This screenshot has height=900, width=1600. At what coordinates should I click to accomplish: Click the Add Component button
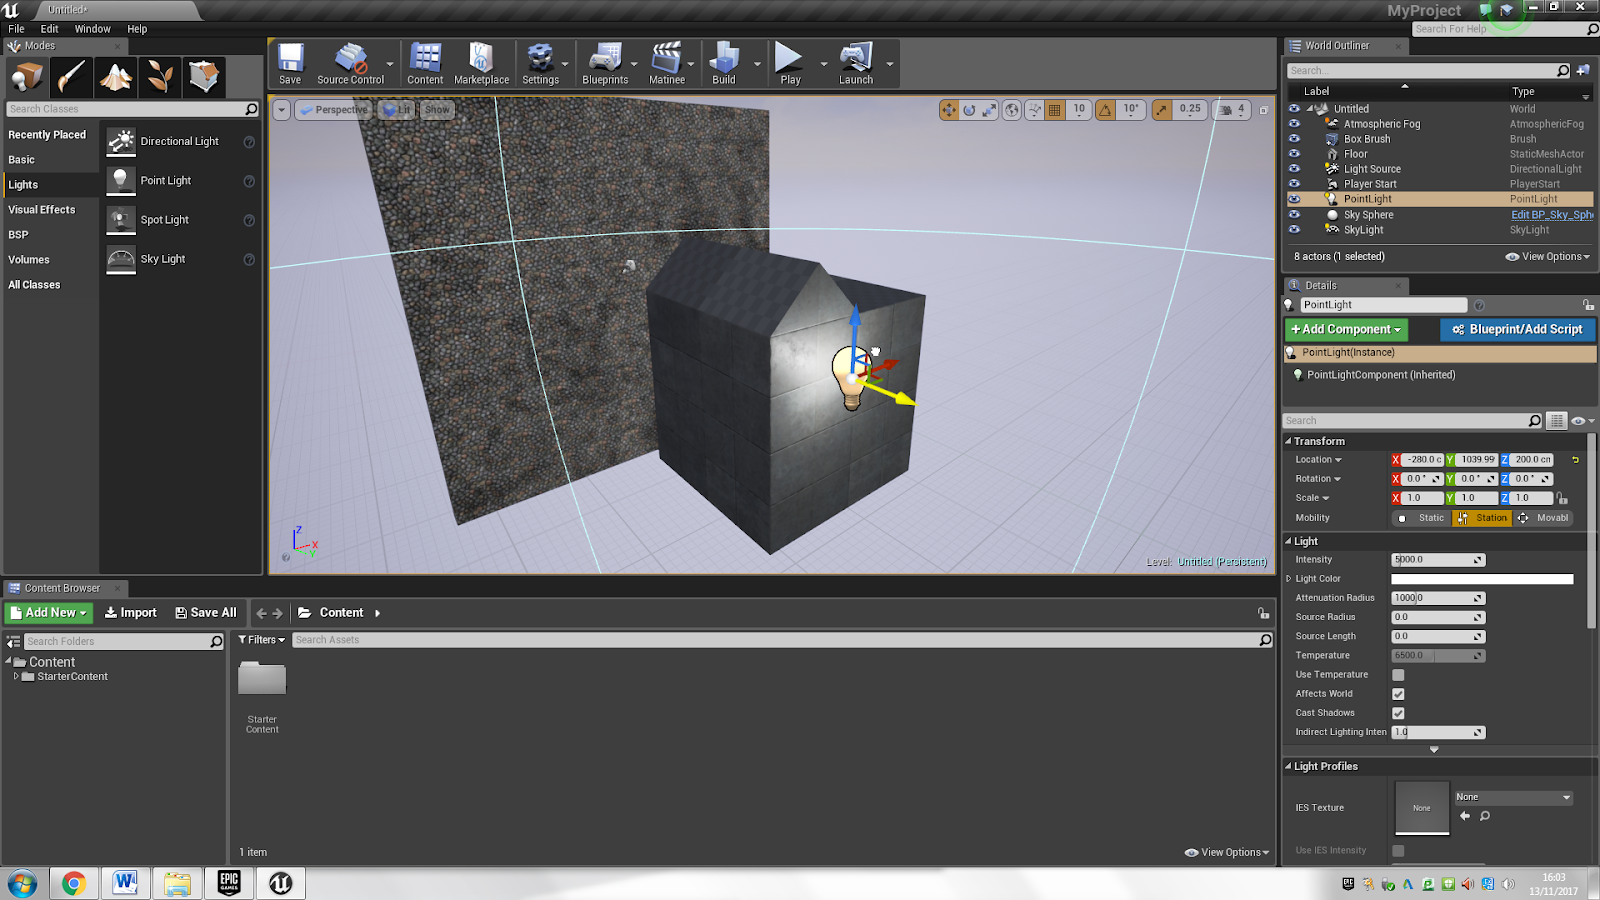tap(1346, 329)
